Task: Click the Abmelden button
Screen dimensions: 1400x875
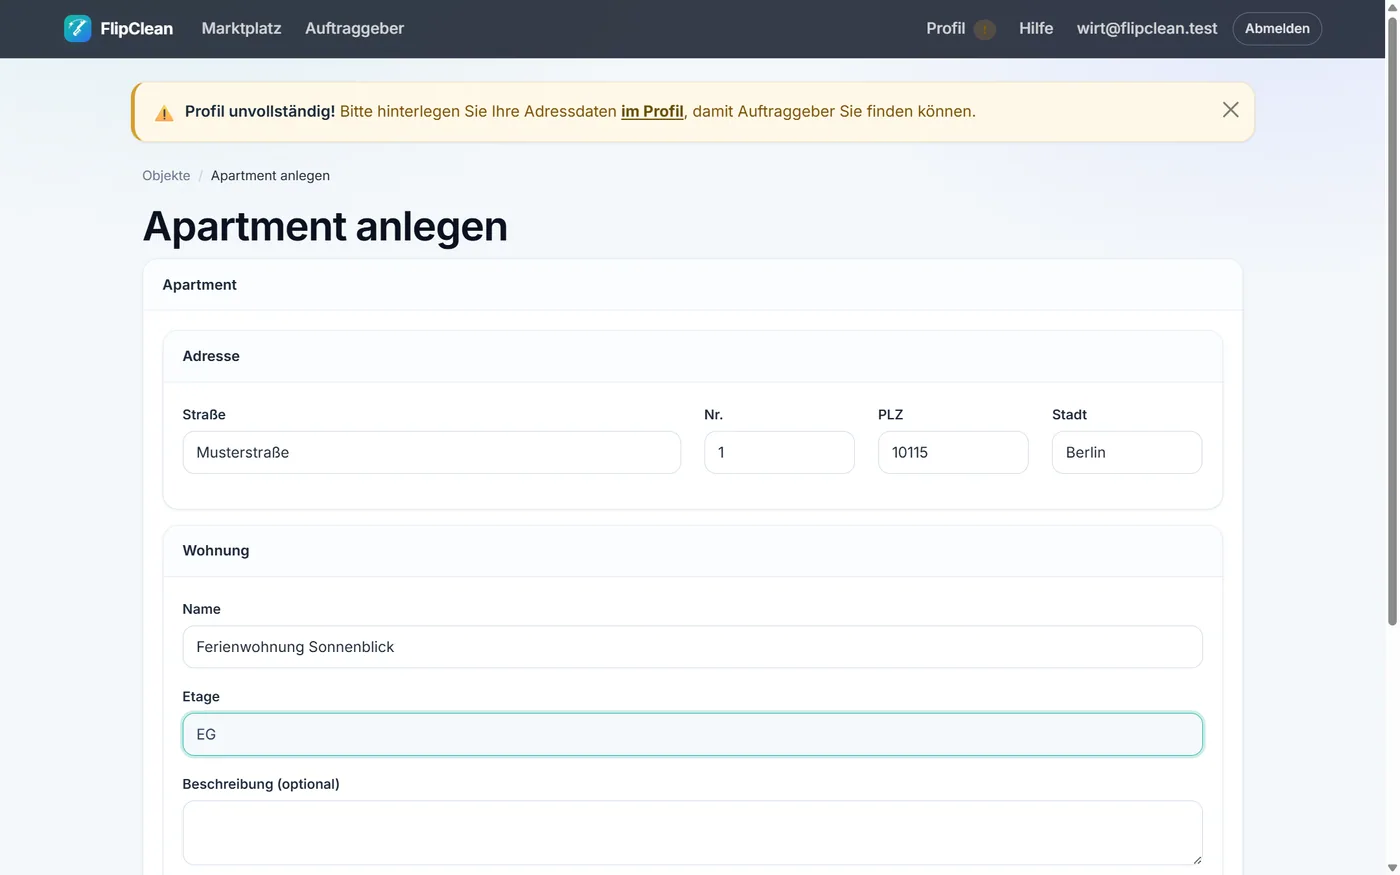Action: [1277, 29]
